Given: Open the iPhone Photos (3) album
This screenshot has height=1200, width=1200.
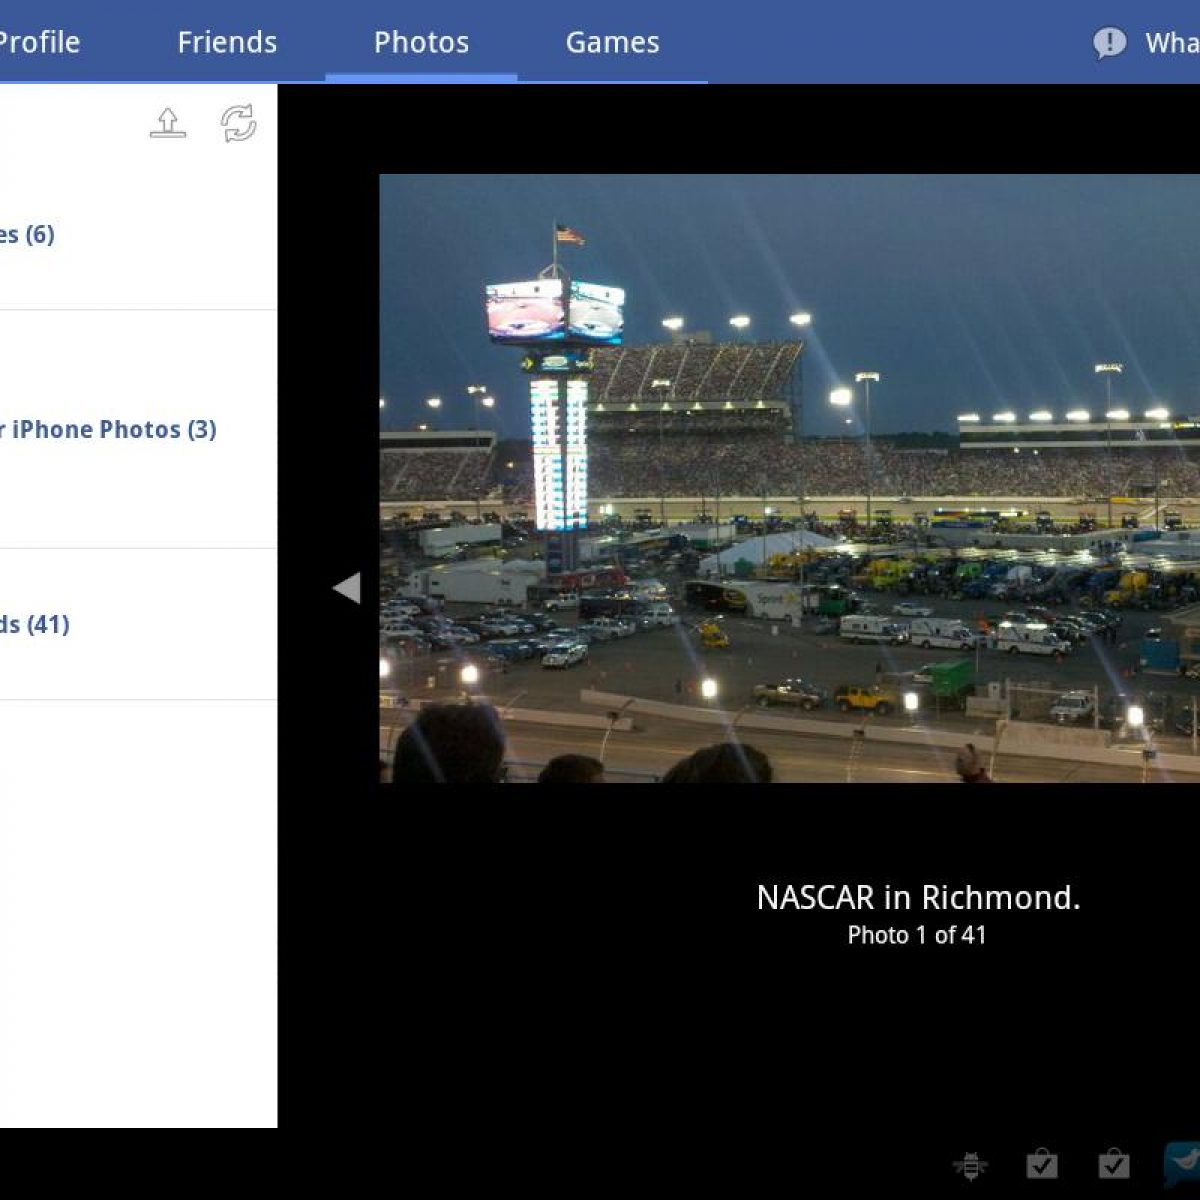Looking at the screenshot, I should 110,430.
